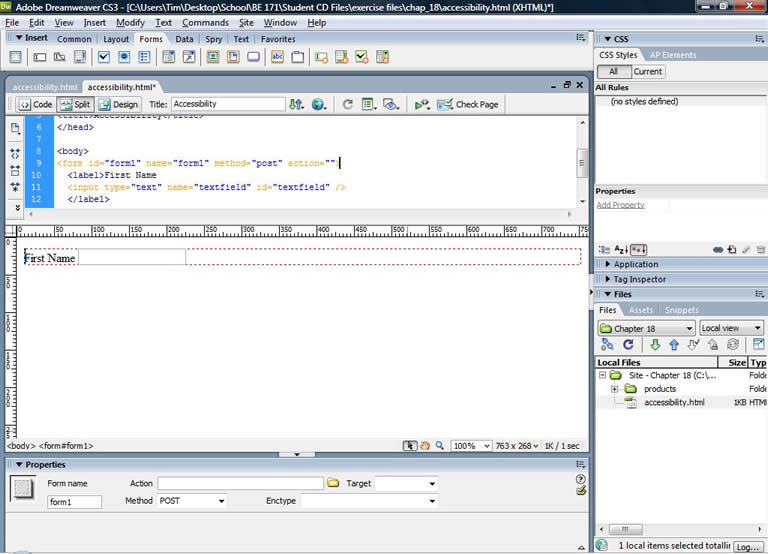
Task: Switch Insert bar to Spry tab
Action: click(x=214, y=39)
